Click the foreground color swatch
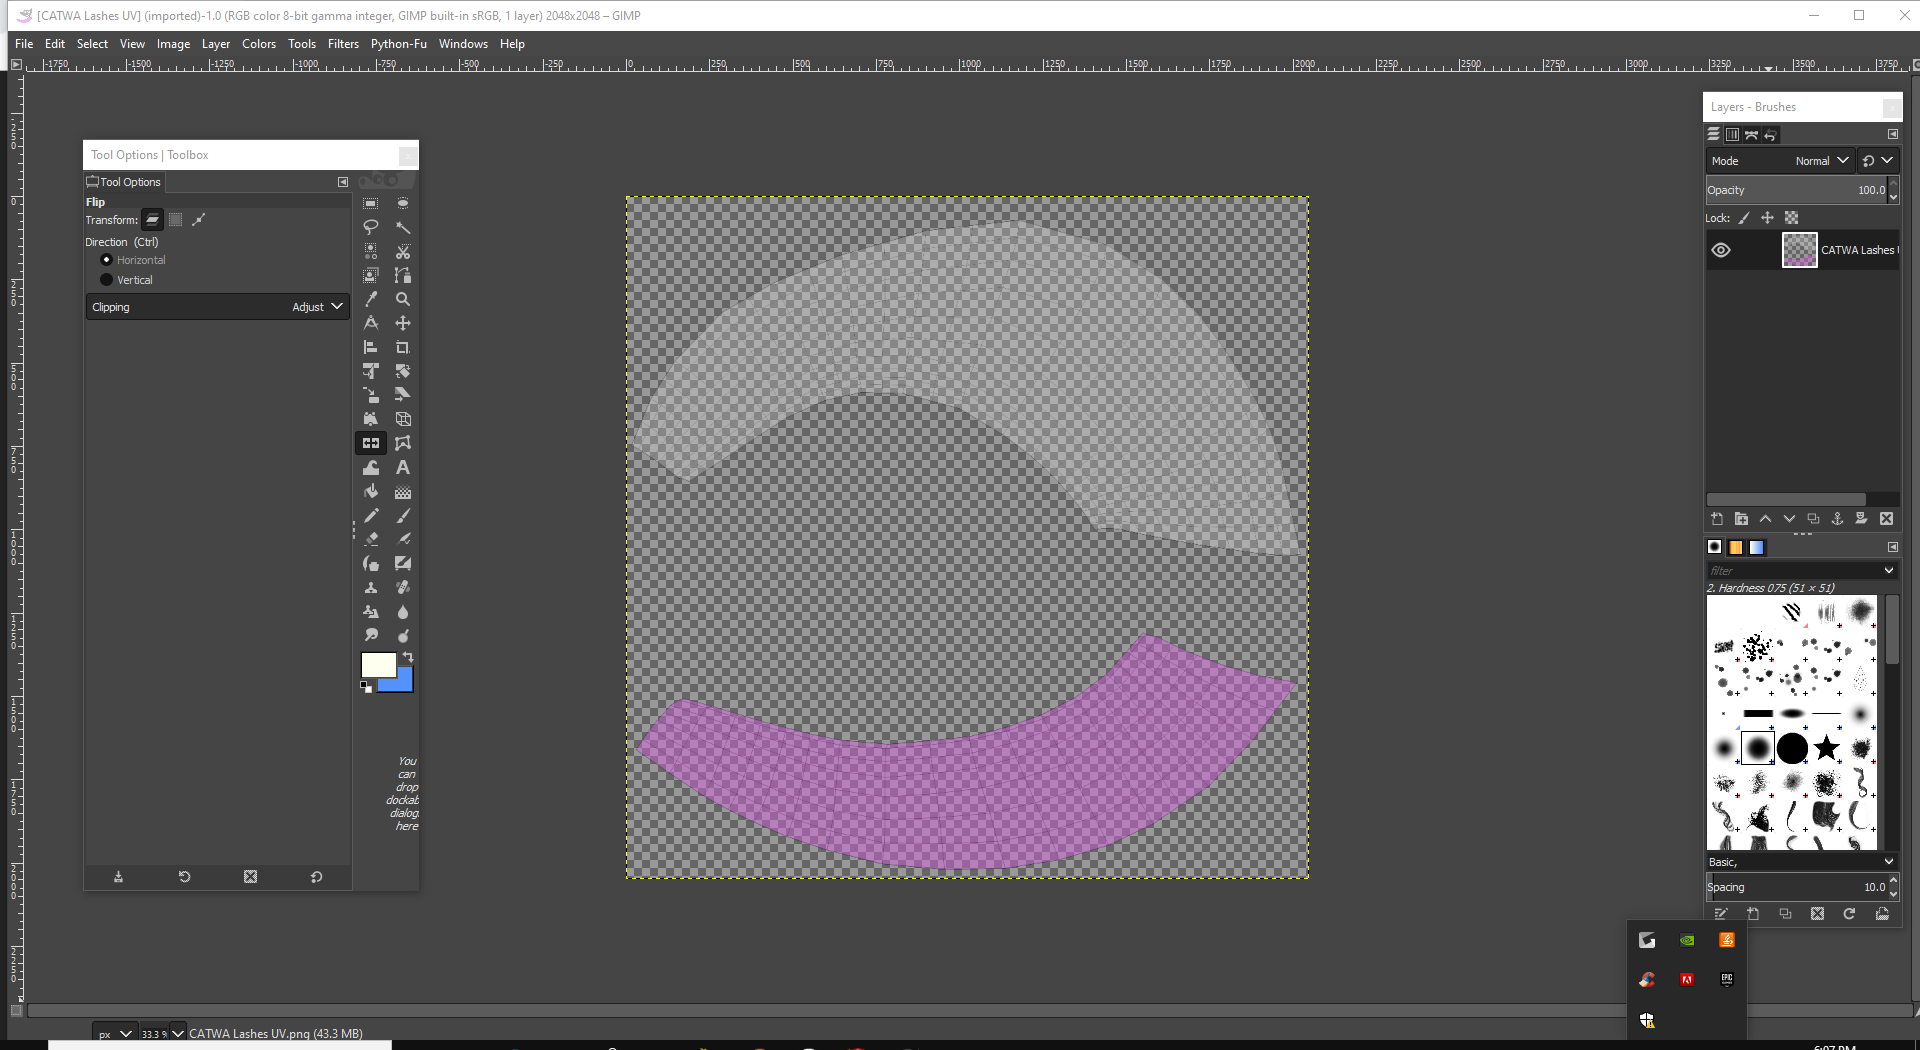This screenshot has height=1050, width=1920. pyautogui.click(x=377, y=664)
